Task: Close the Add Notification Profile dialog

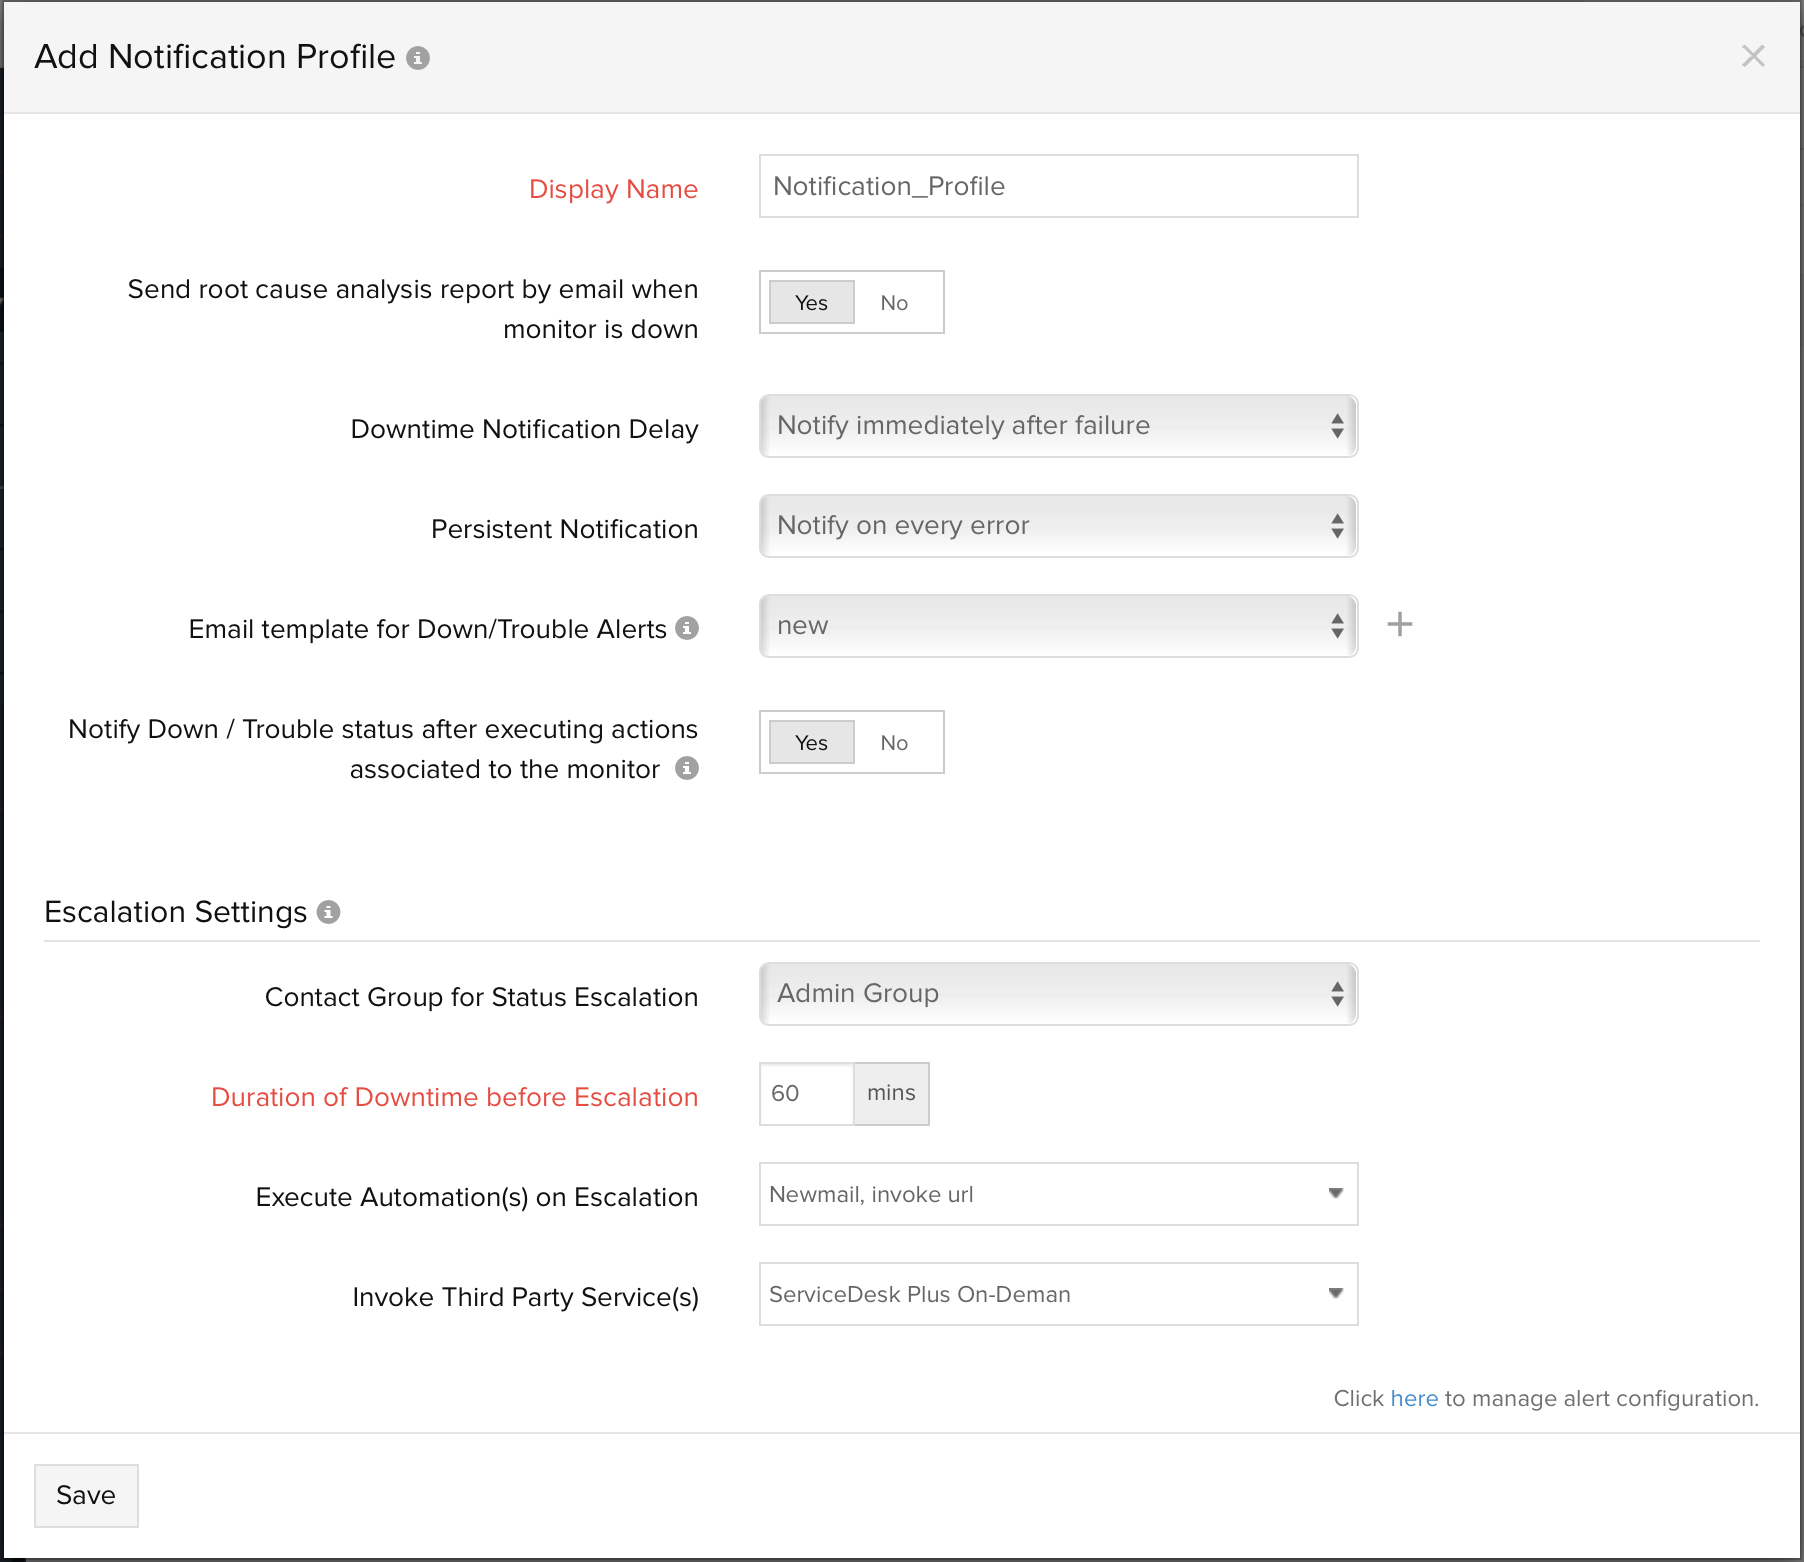Action: pyautogui.click(x=1753, y=56)
